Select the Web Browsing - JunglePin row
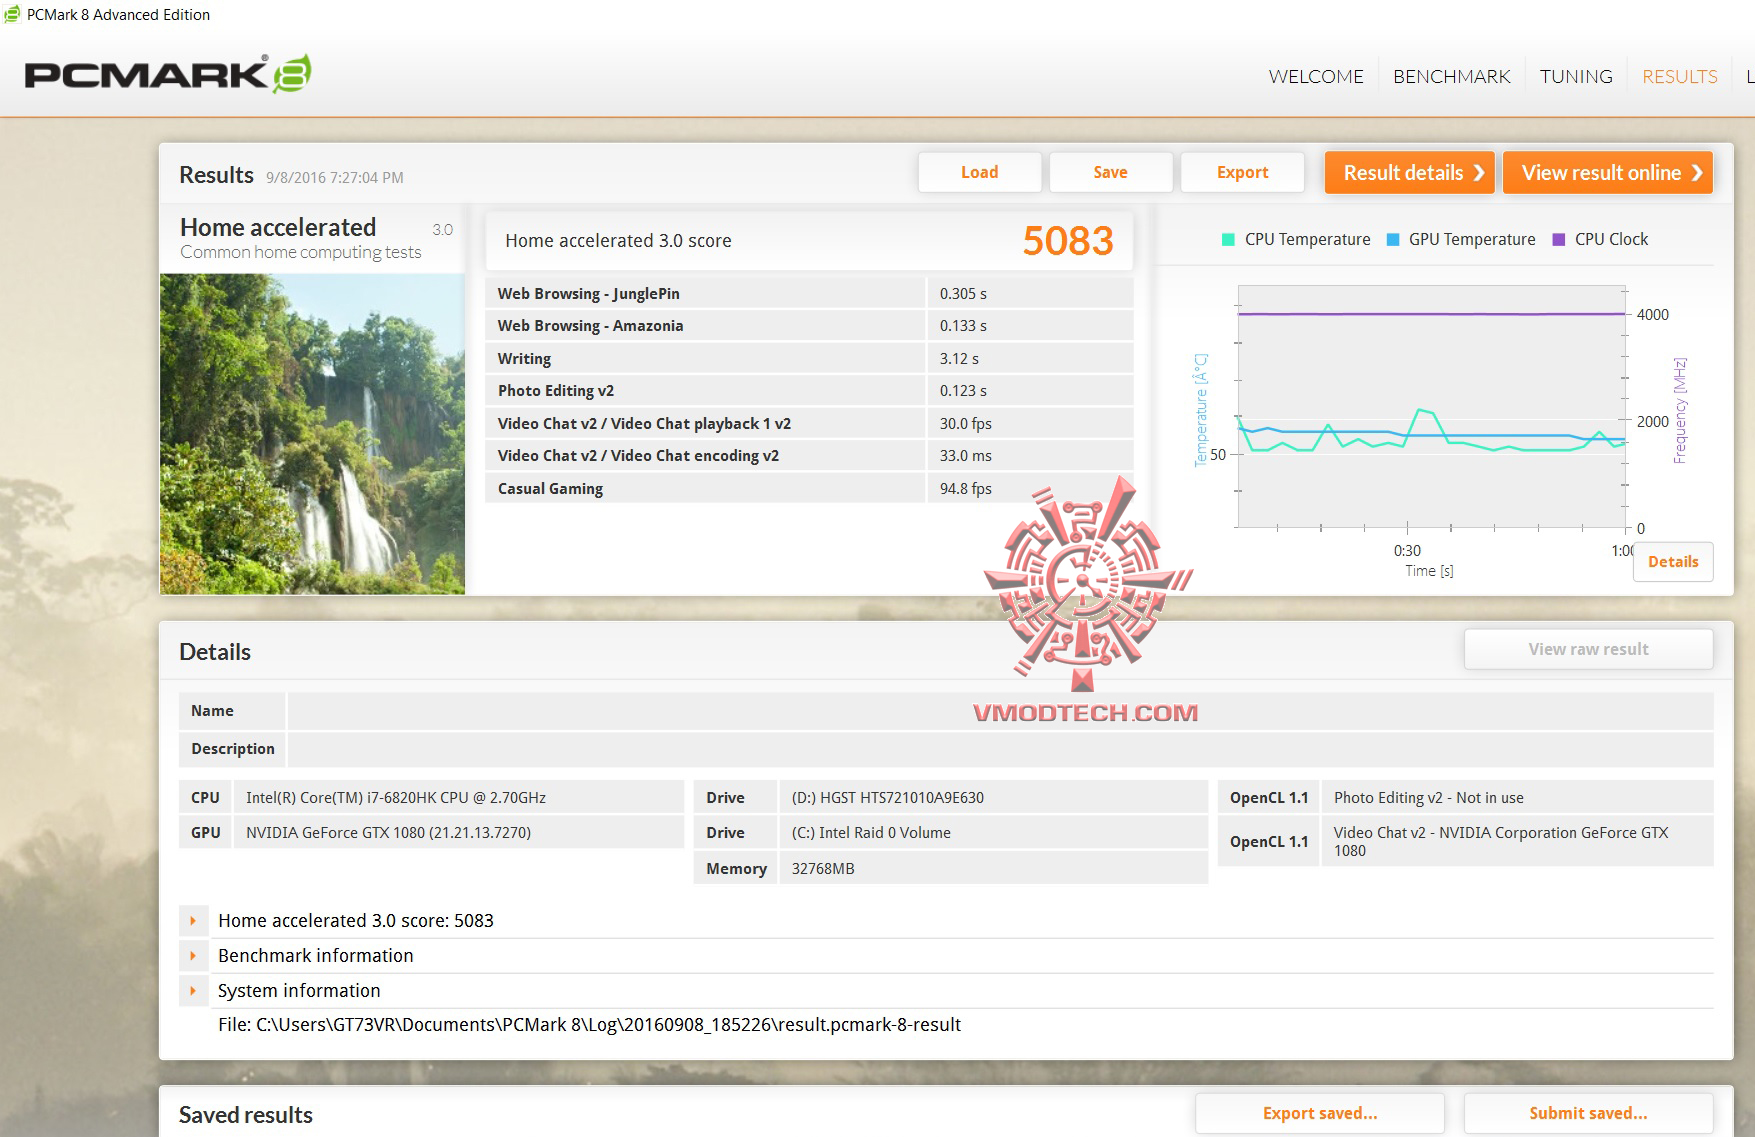Screen dimensions: 1755x1137 click(x=809, y=294)
